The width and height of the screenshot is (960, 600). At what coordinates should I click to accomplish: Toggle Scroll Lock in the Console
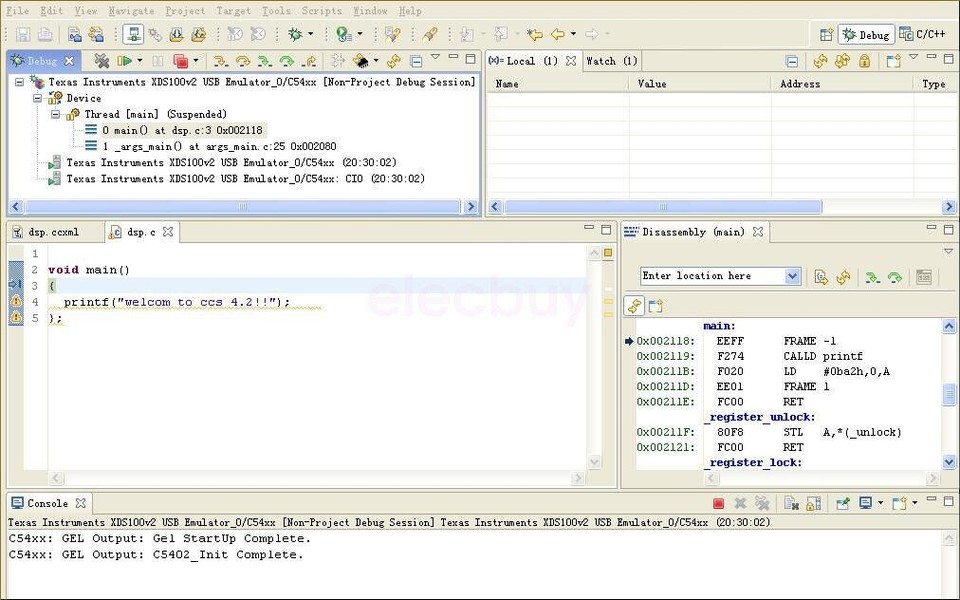click(811, 503)
